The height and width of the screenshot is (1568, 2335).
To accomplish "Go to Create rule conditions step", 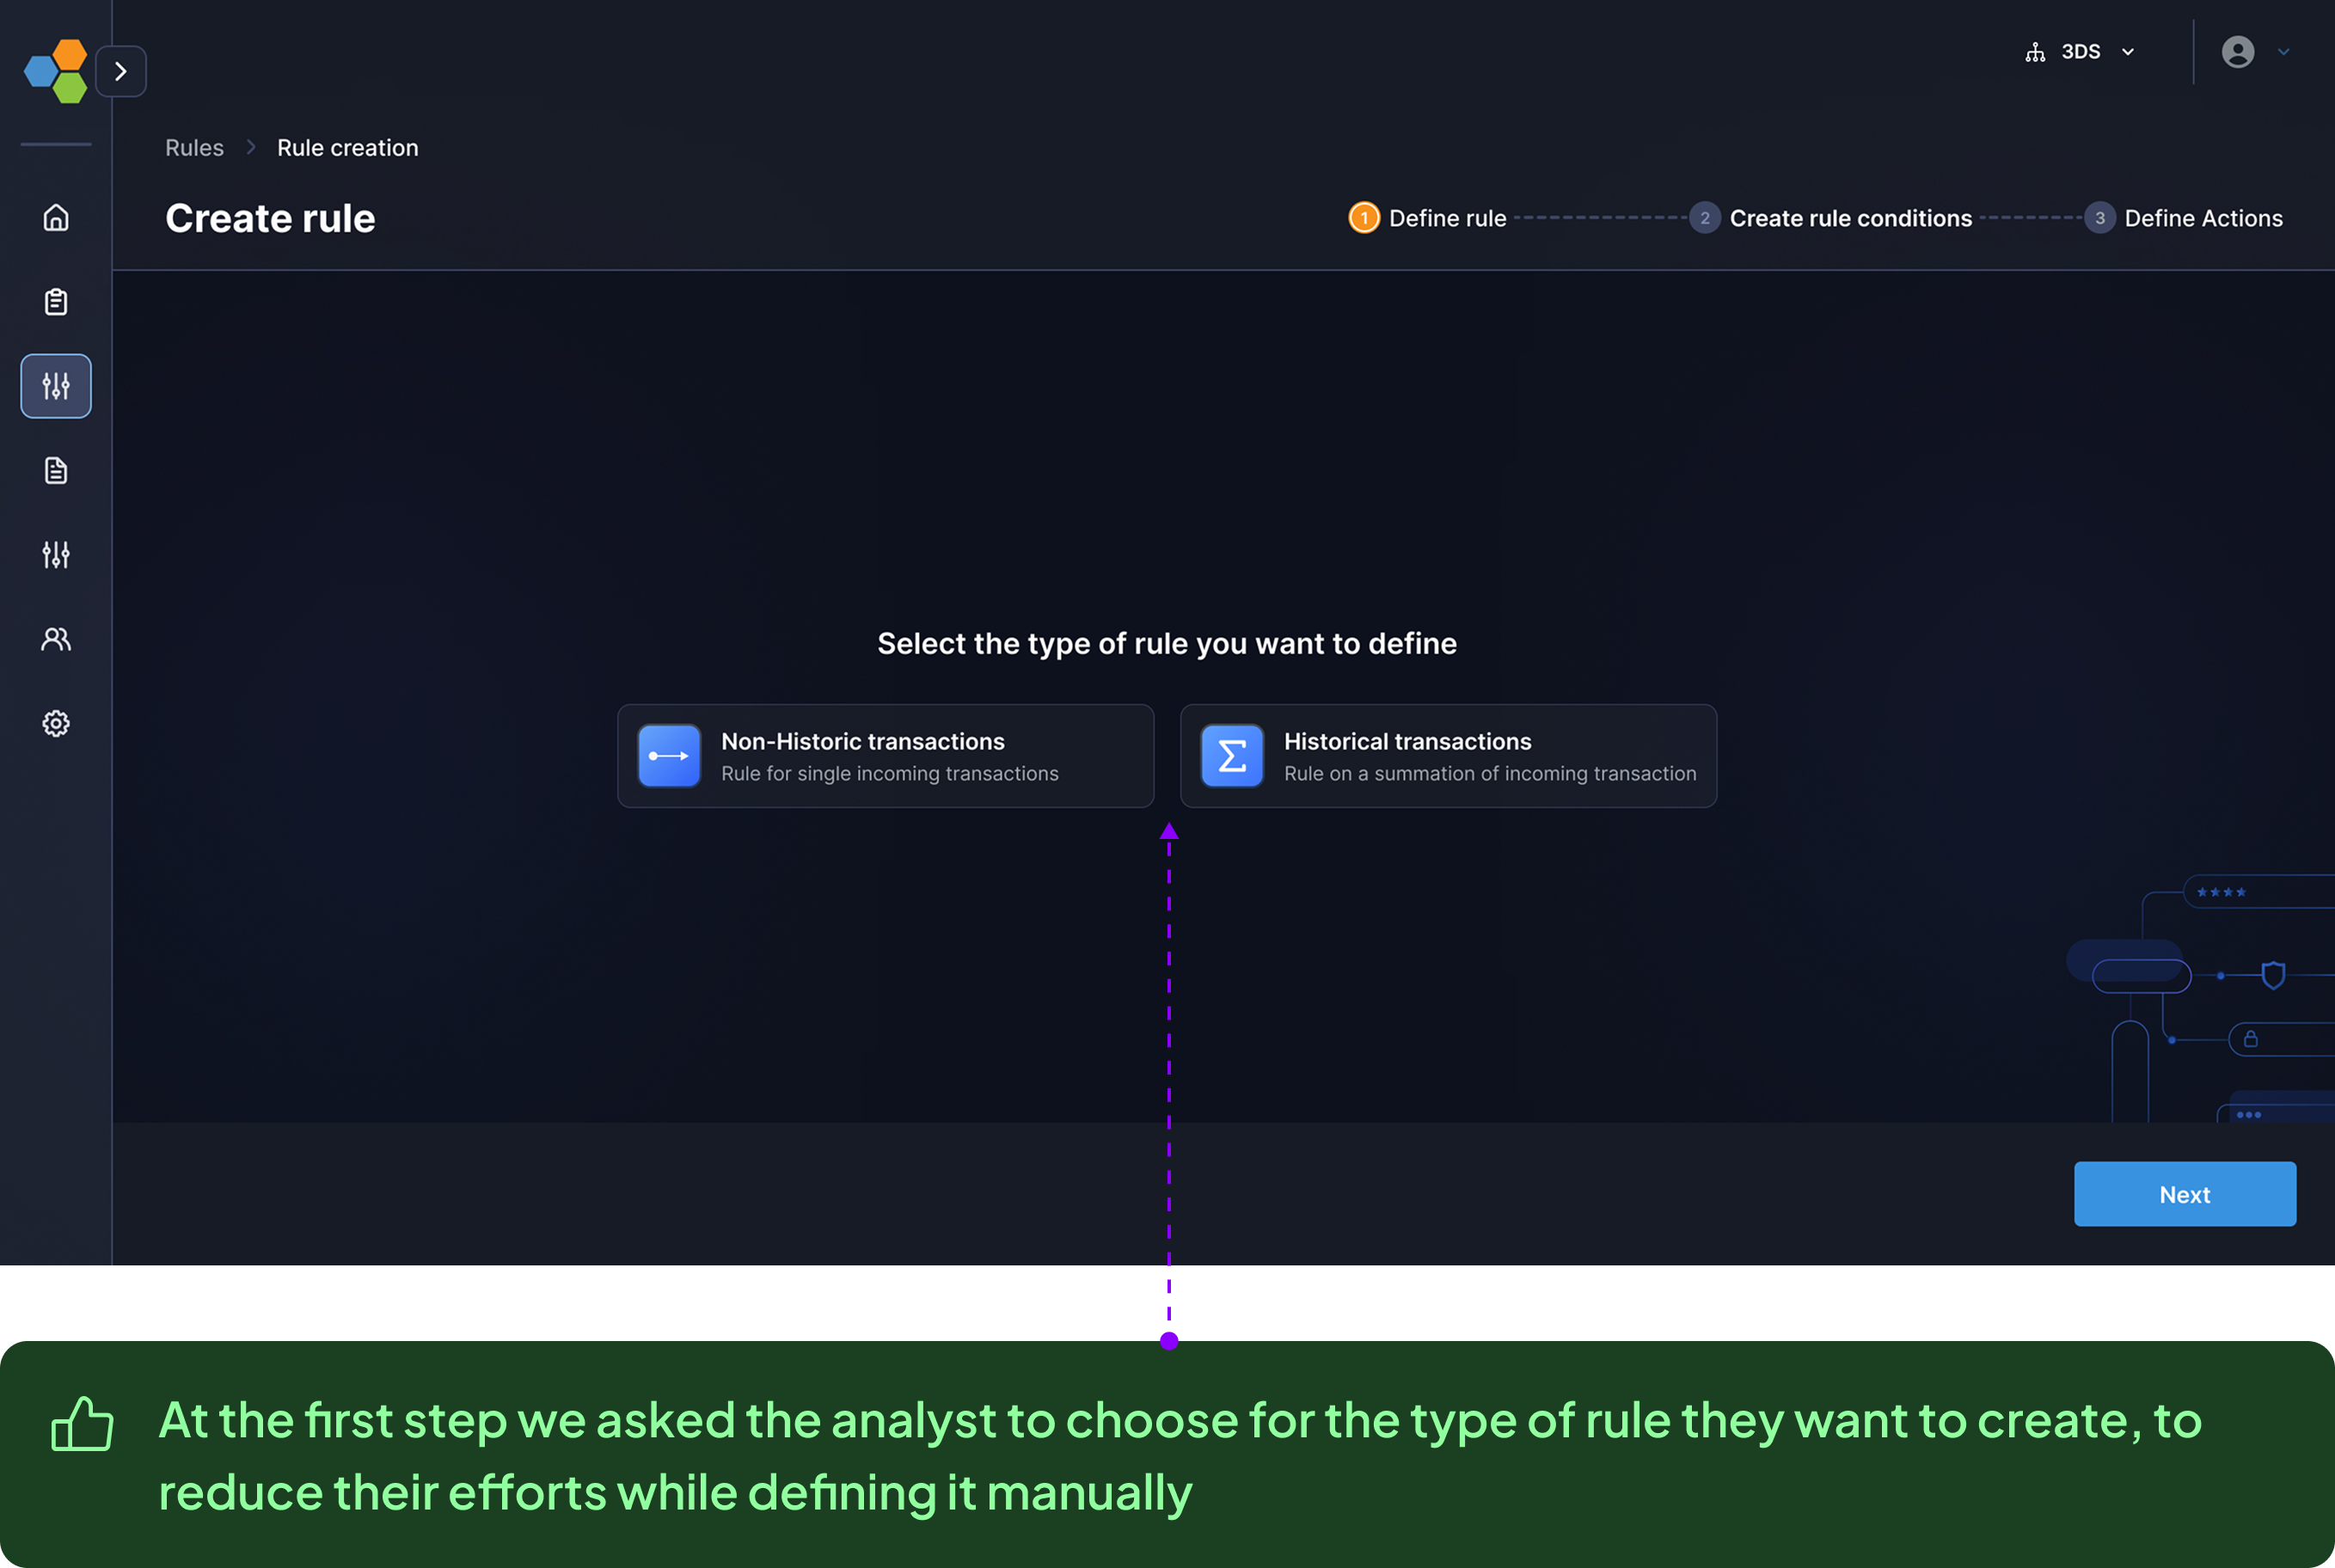I will (1831, 218).
